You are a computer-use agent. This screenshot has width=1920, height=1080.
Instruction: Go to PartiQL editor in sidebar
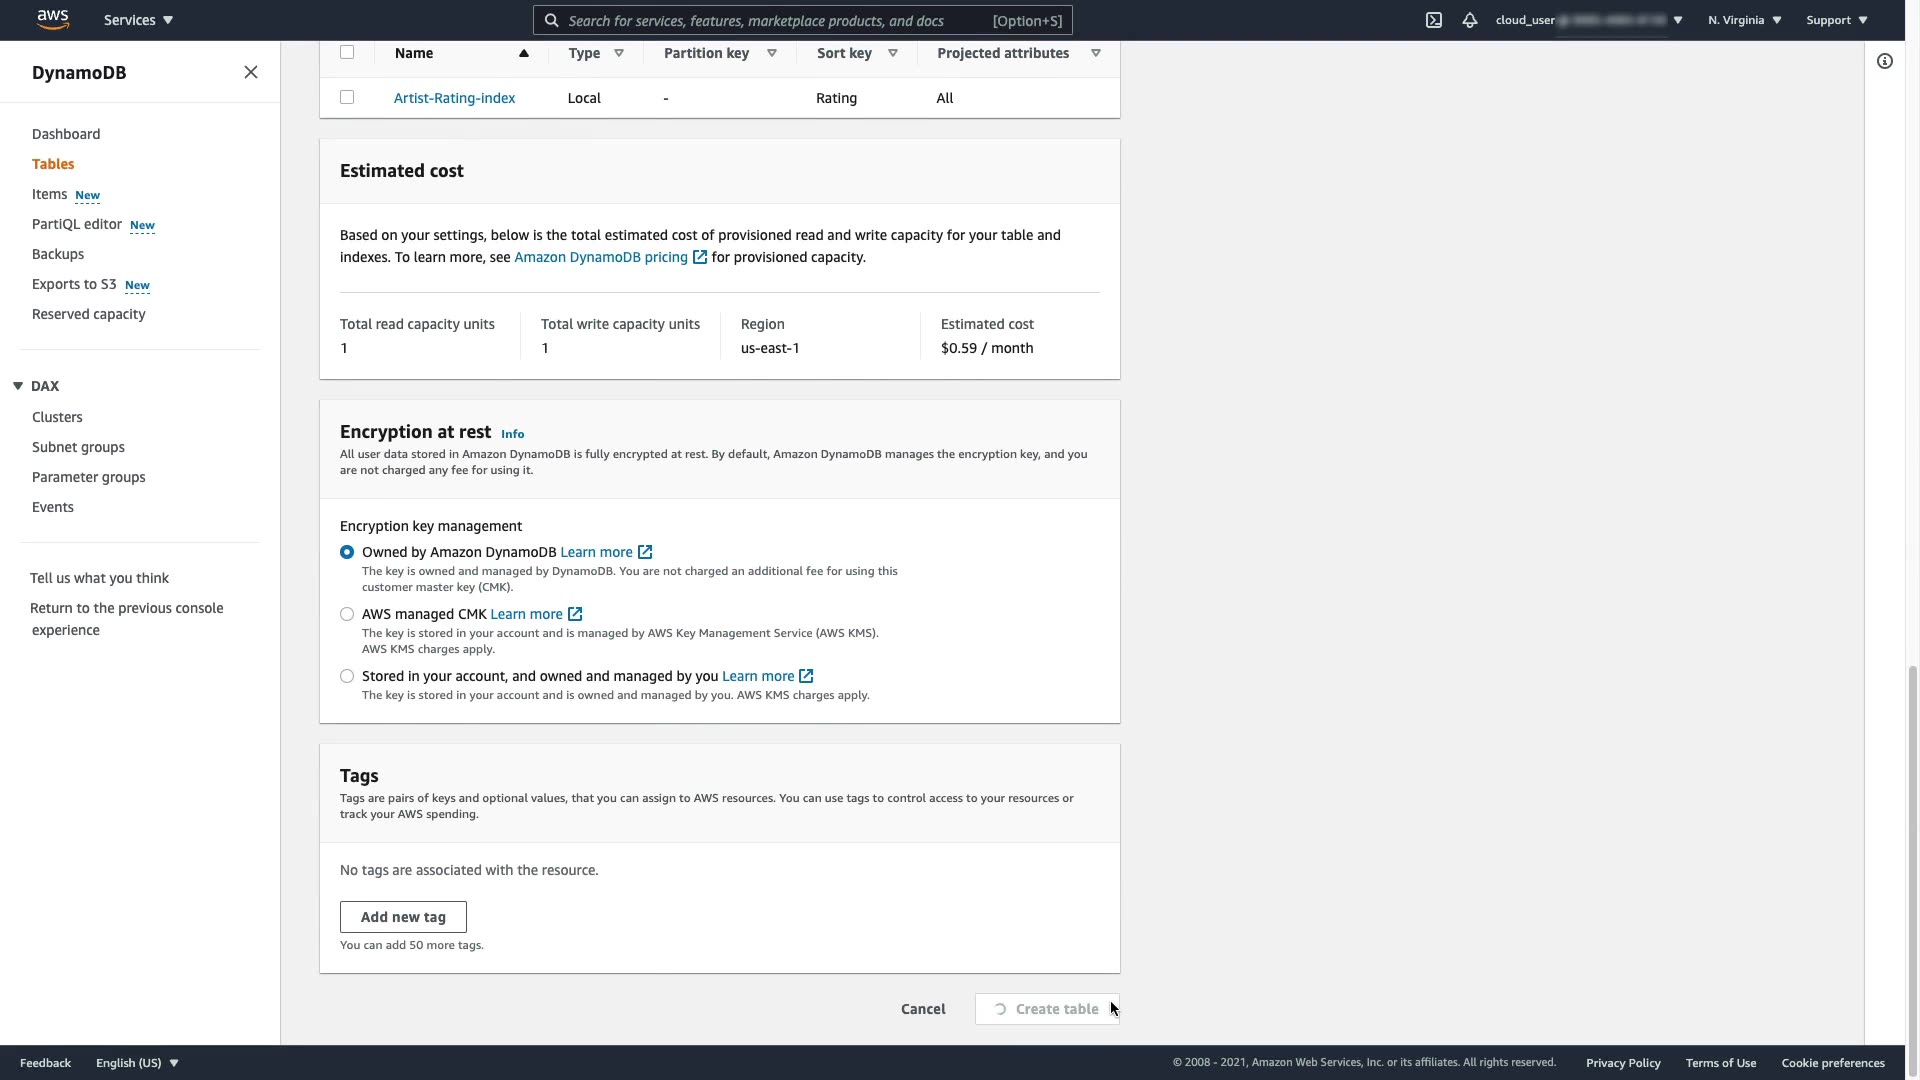(77, 224)
